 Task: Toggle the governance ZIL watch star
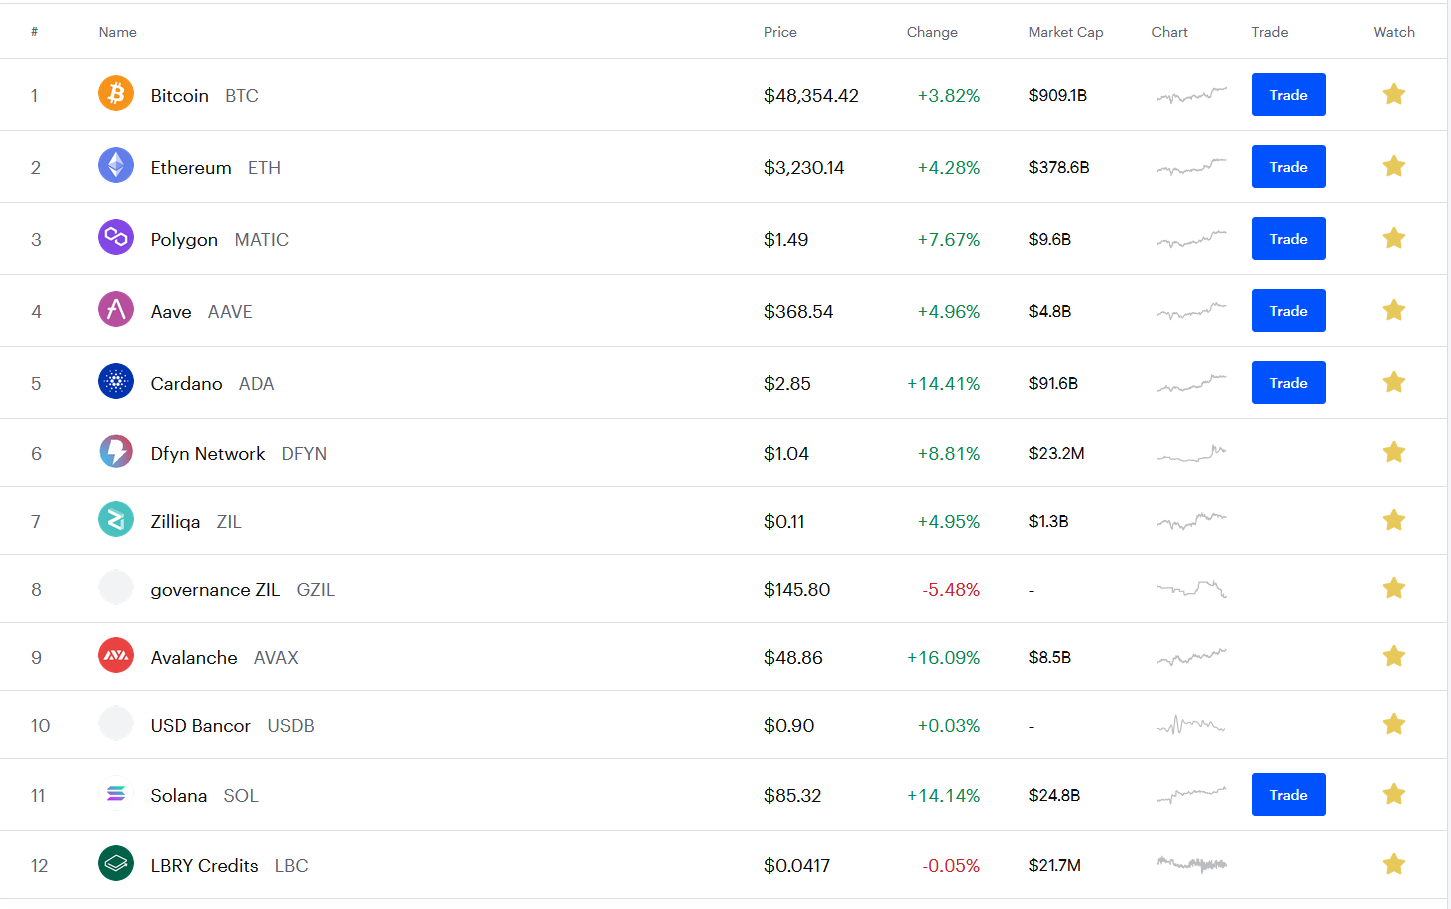tap(1394, 588)
